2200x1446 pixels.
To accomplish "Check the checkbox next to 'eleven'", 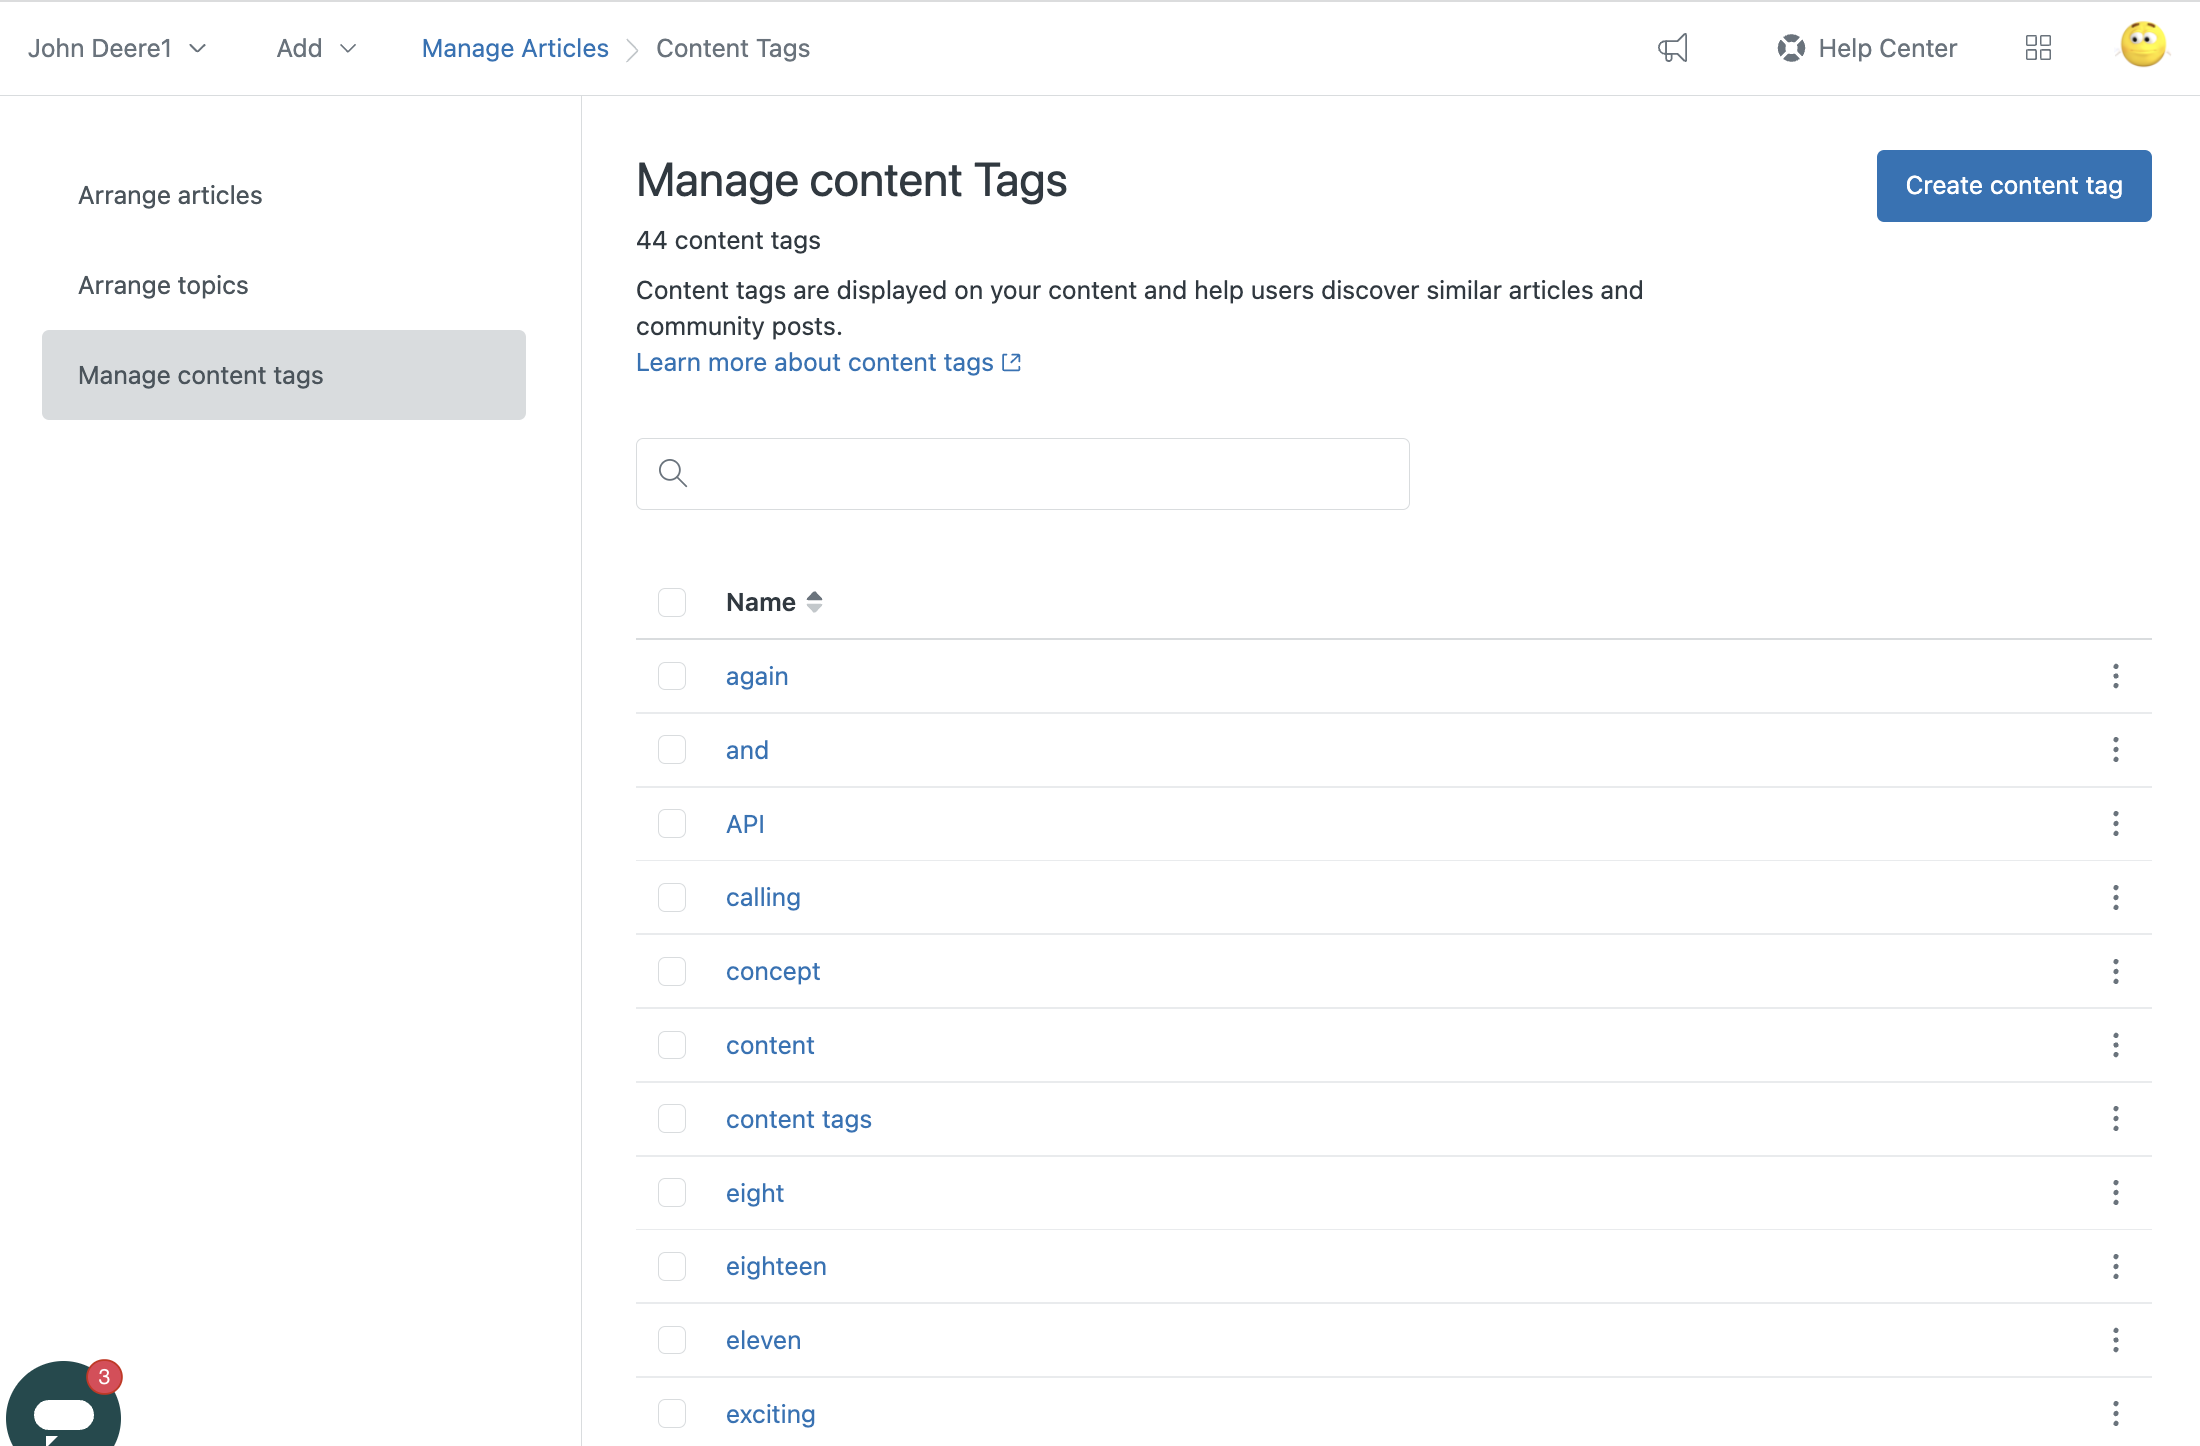I will tap(671, 1340).
